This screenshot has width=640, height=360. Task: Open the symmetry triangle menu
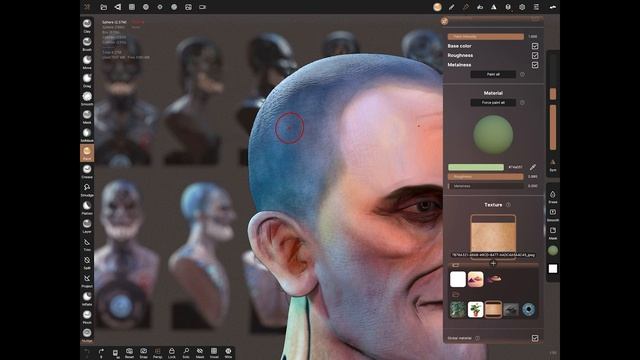click(493, 7)
